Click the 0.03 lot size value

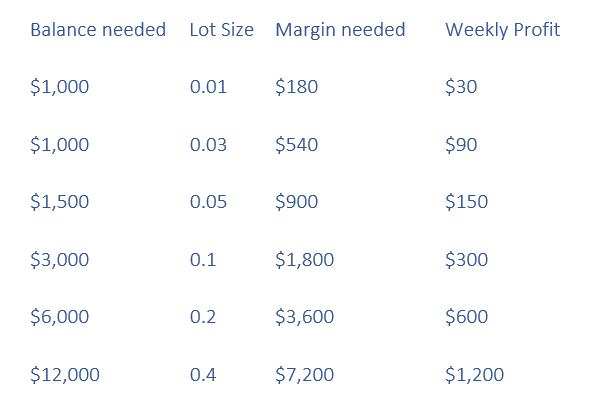click(x=208, y=145)
